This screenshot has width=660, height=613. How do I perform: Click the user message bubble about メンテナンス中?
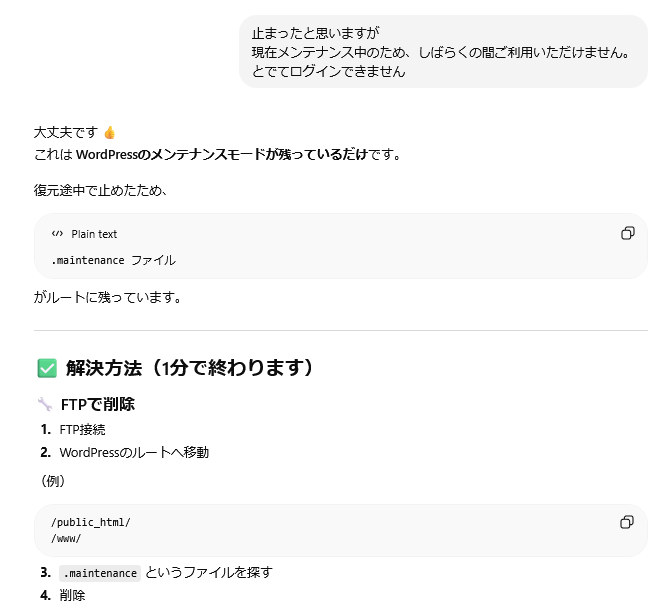coord(443,52)
